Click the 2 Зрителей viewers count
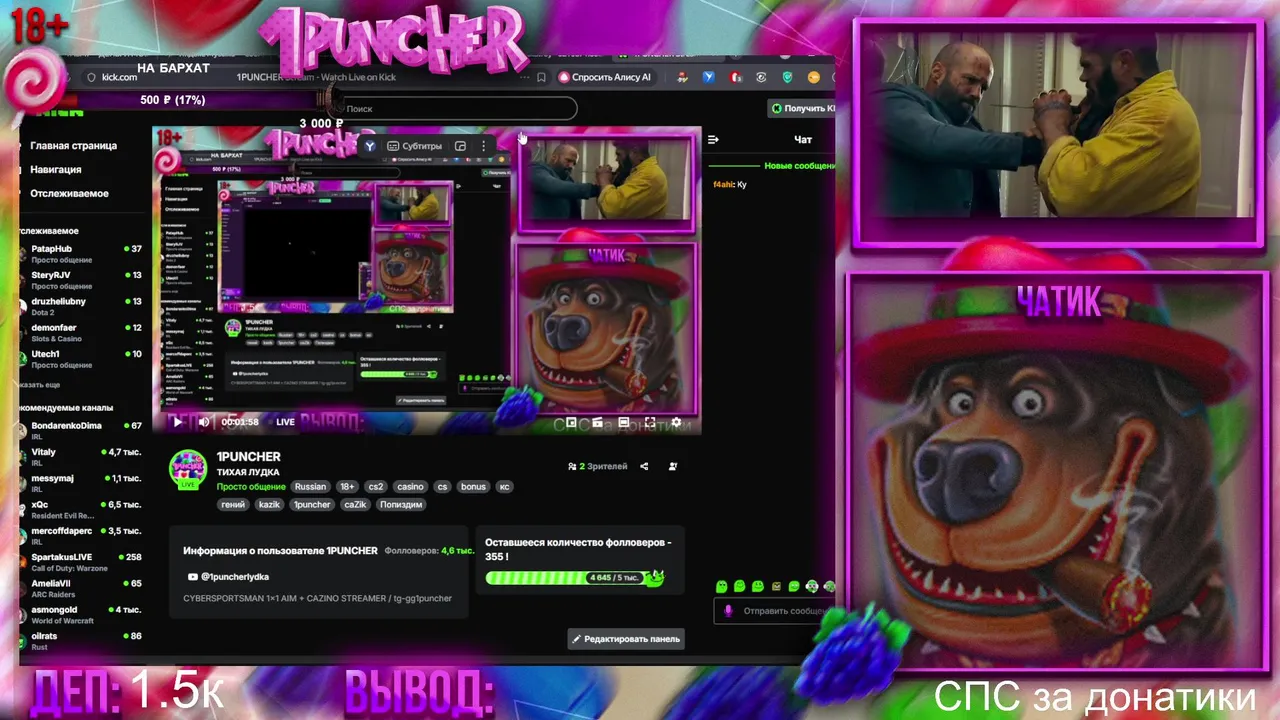Viewport: 1280px width, 720px height. point(598,466)
